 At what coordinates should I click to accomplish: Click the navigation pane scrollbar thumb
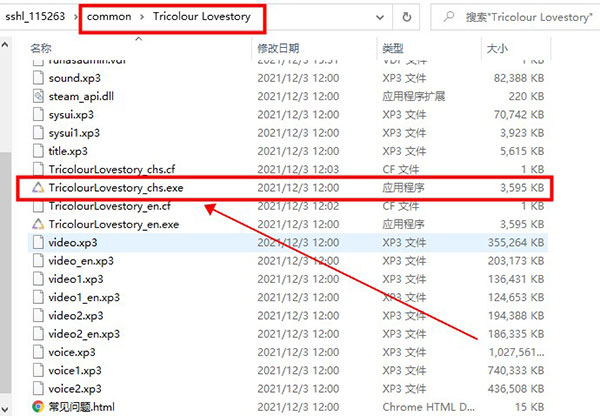click(x=5, y=272)
